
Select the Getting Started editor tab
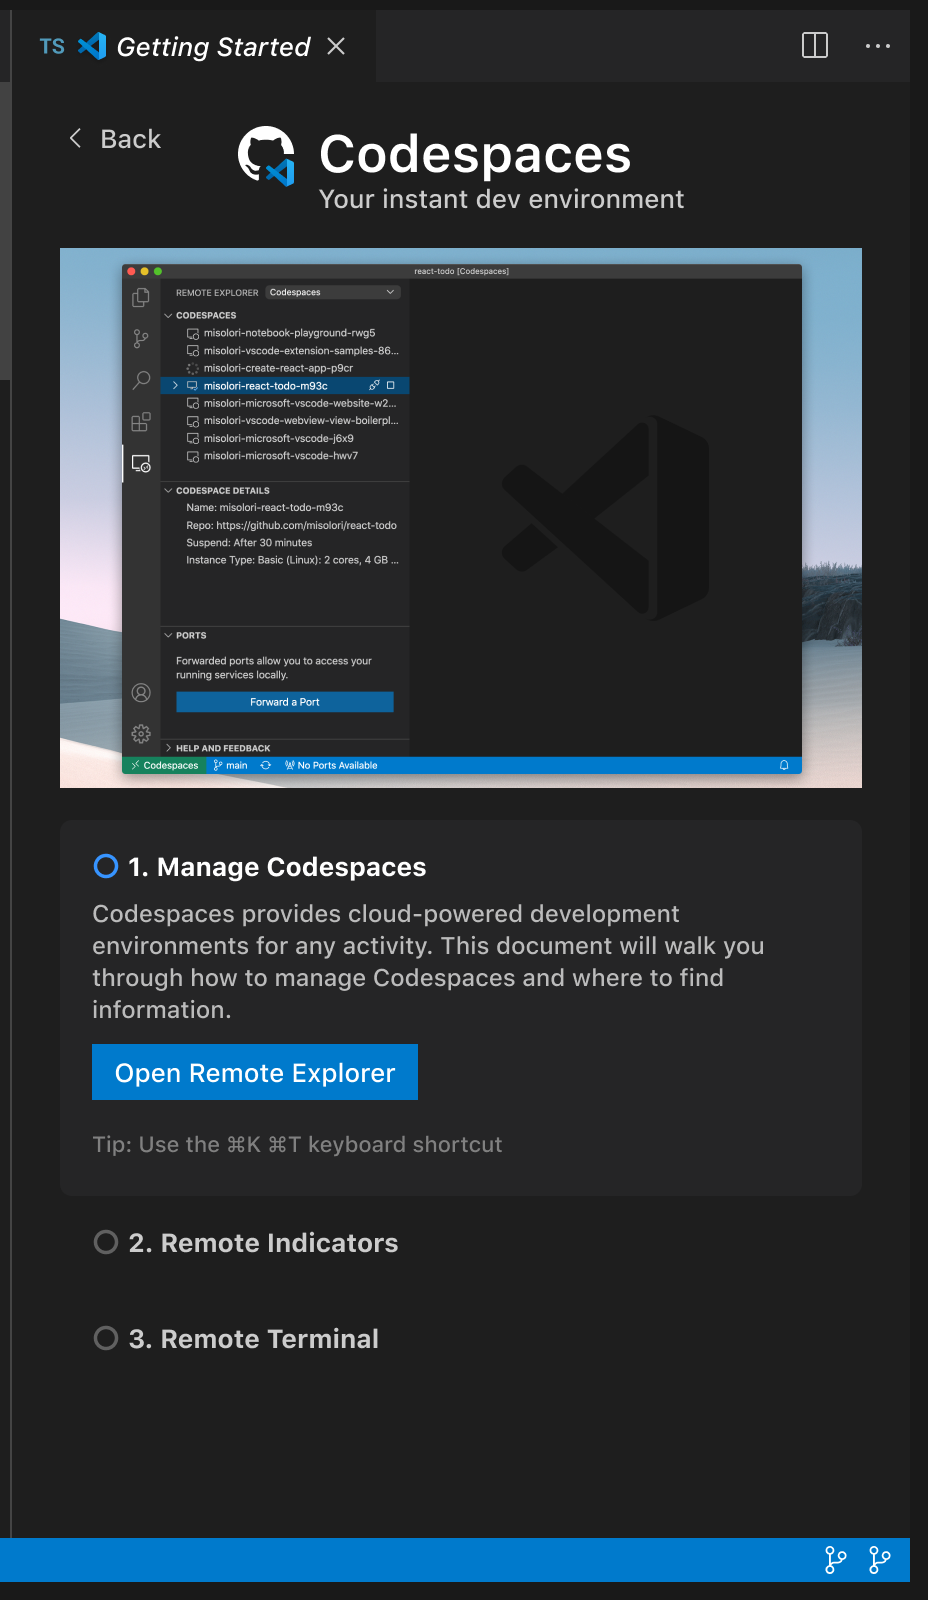[x=193, y=46]
